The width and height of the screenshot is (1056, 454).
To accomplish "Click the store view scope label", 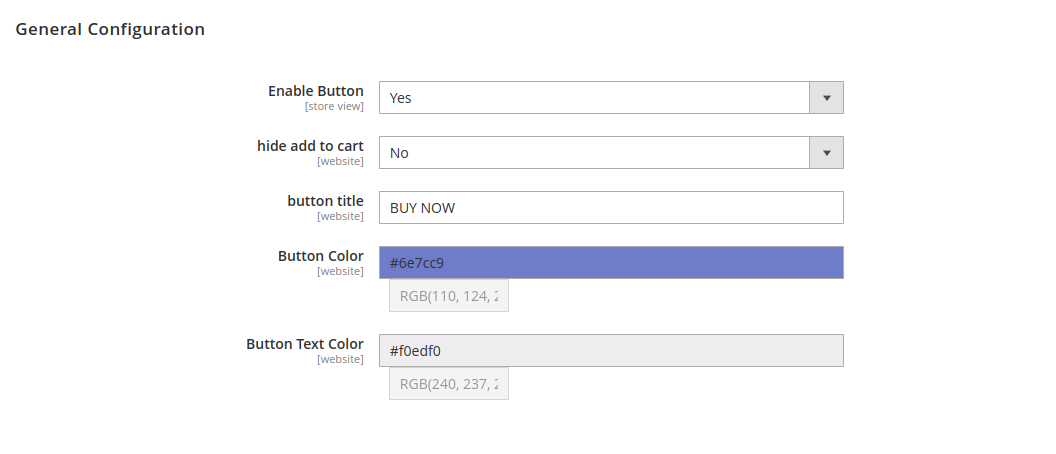I will point(334,106).
